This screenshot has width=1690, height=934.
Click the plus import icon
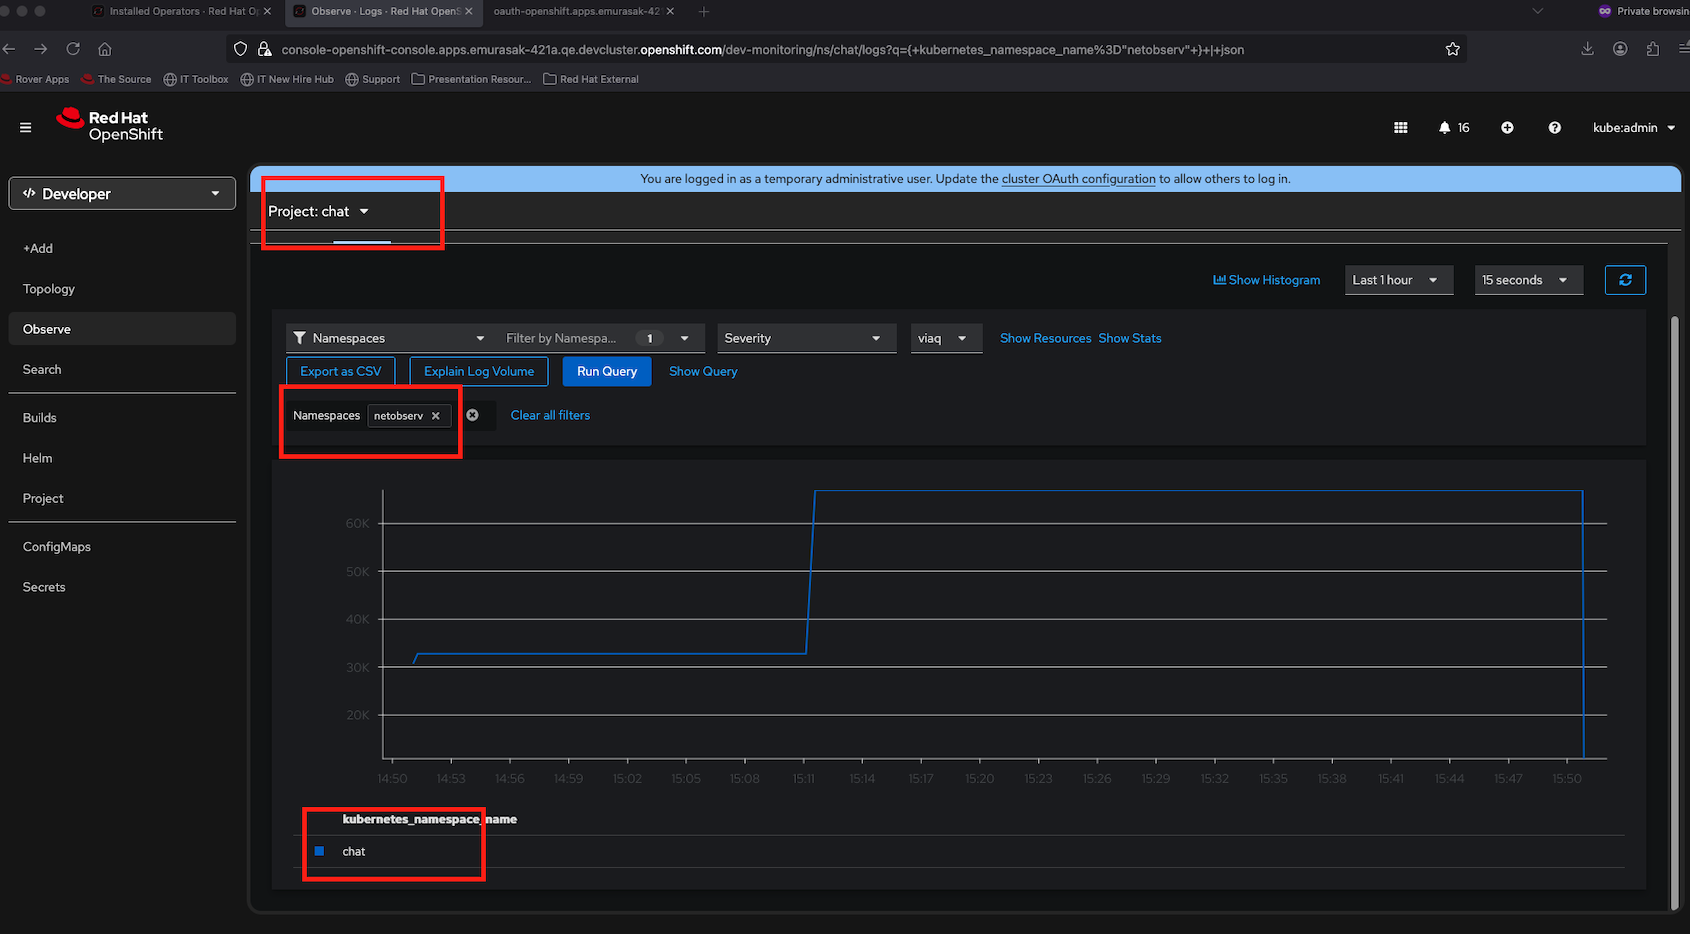coord(1507,128)
